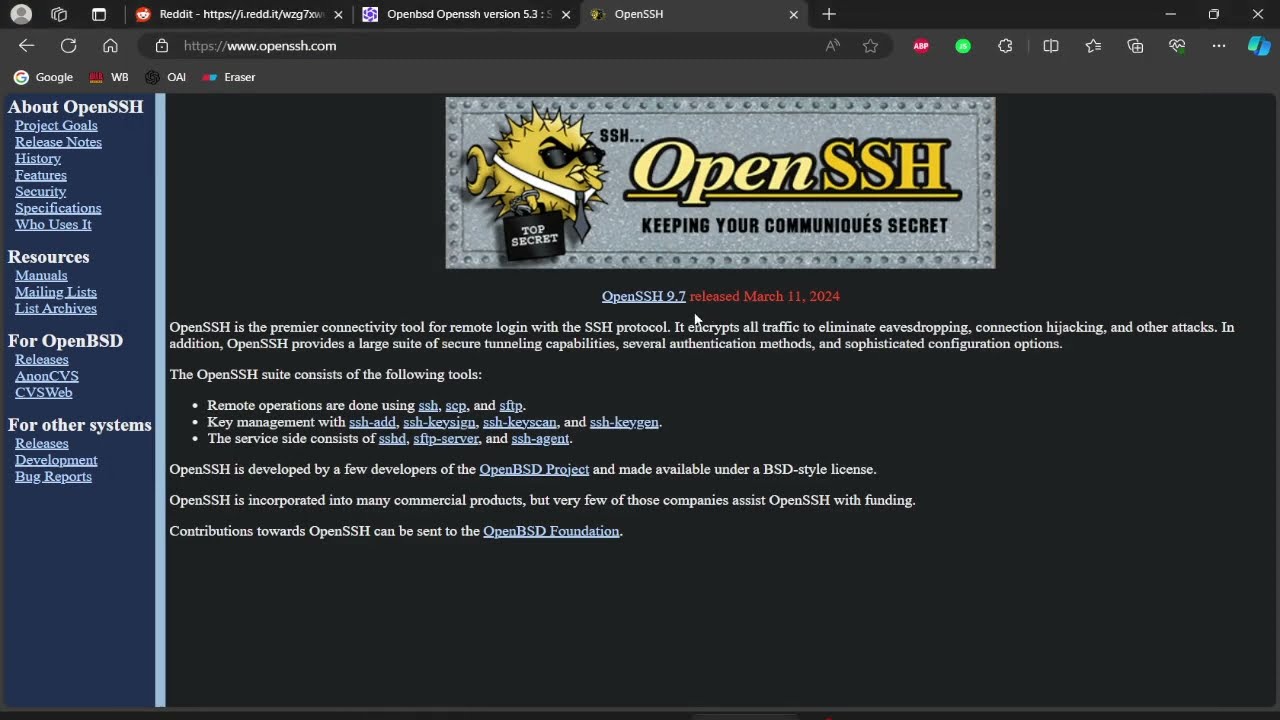
Task: Open the List Archives link
Action: [56, 308]
